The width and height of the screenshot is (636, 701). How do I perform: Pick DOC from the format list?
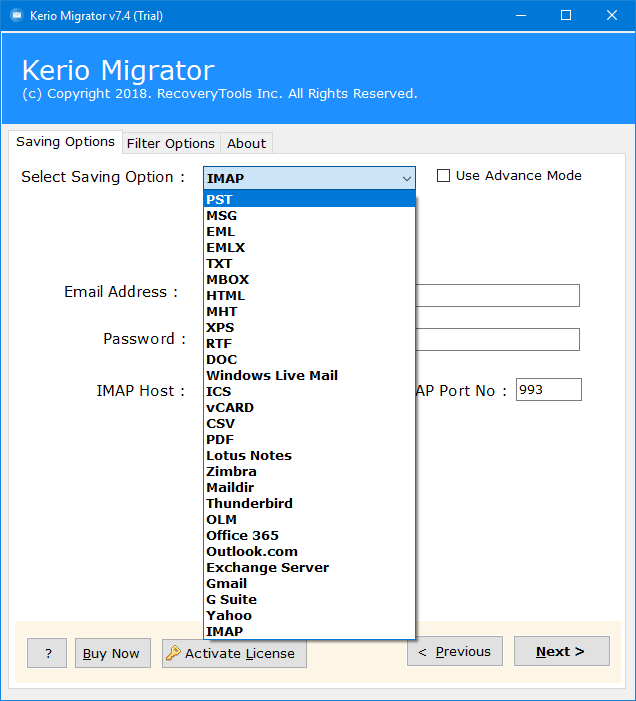[x=309, y=359]
